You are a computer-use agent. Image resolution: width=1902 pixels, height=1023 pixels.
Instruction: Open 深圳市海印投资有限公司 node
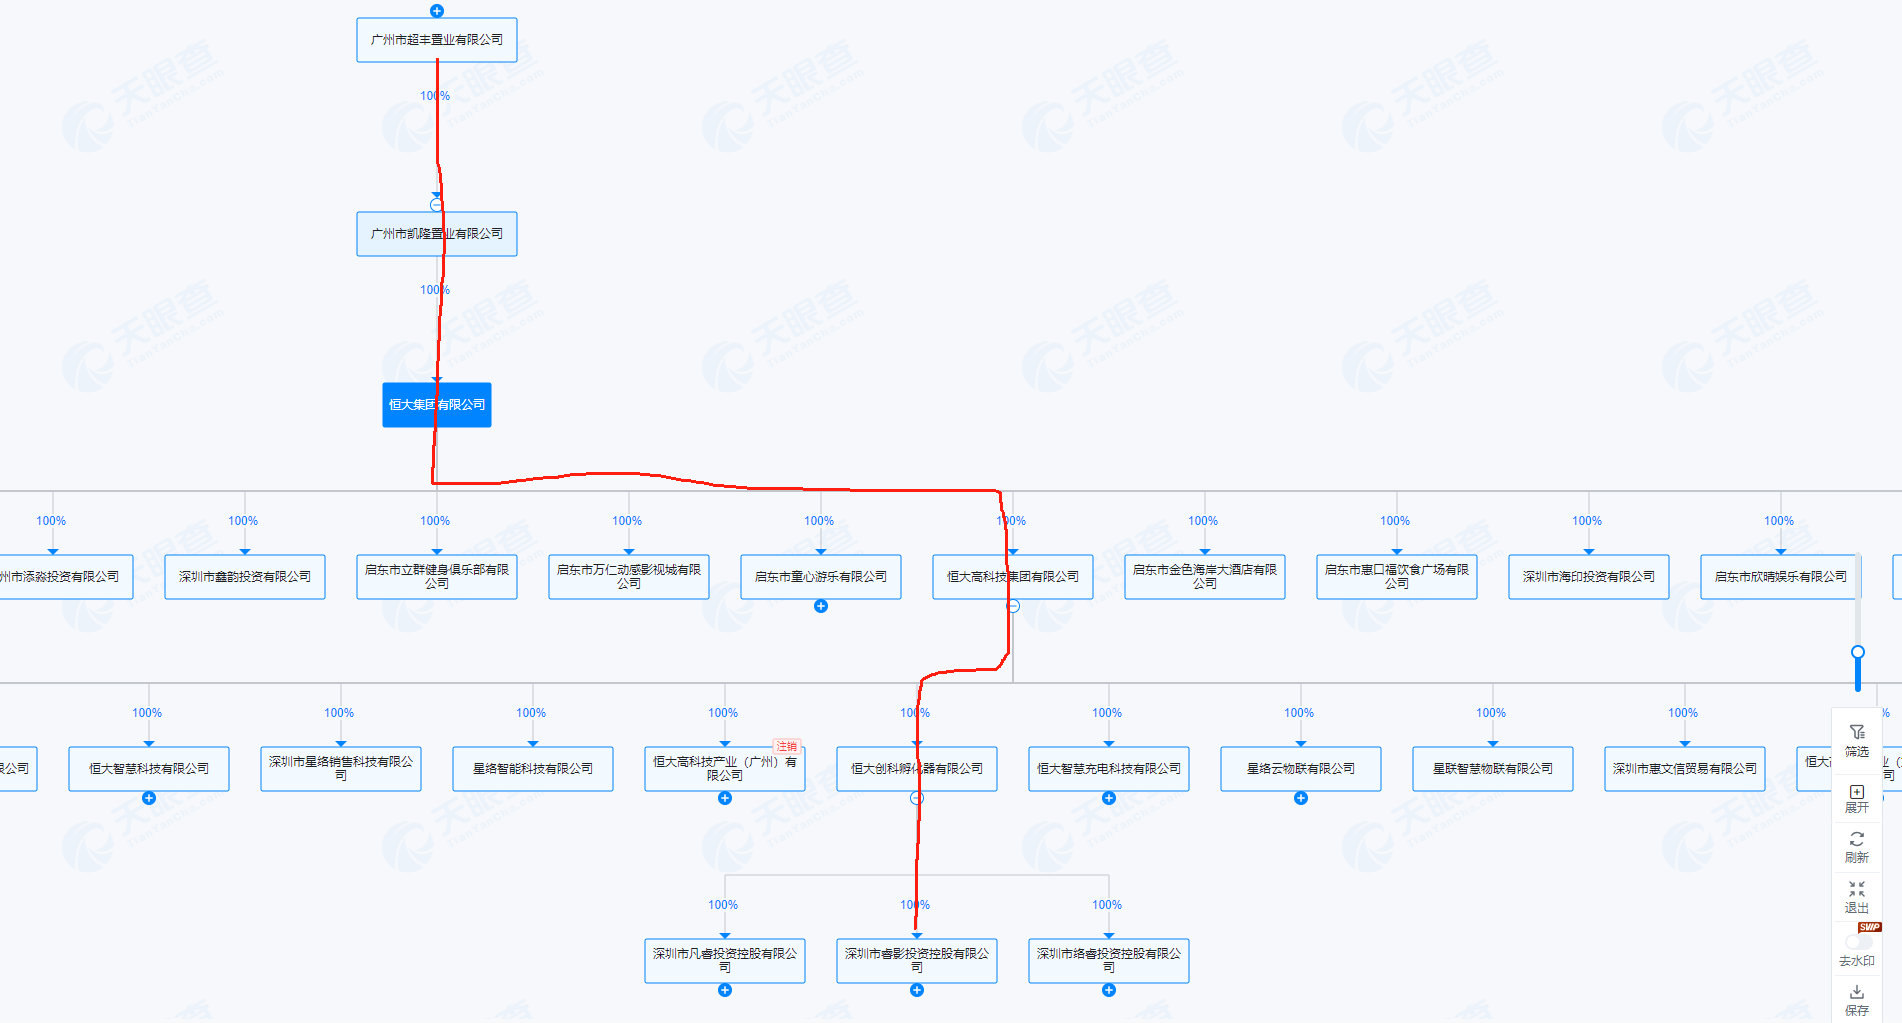tap(1589, 577)
